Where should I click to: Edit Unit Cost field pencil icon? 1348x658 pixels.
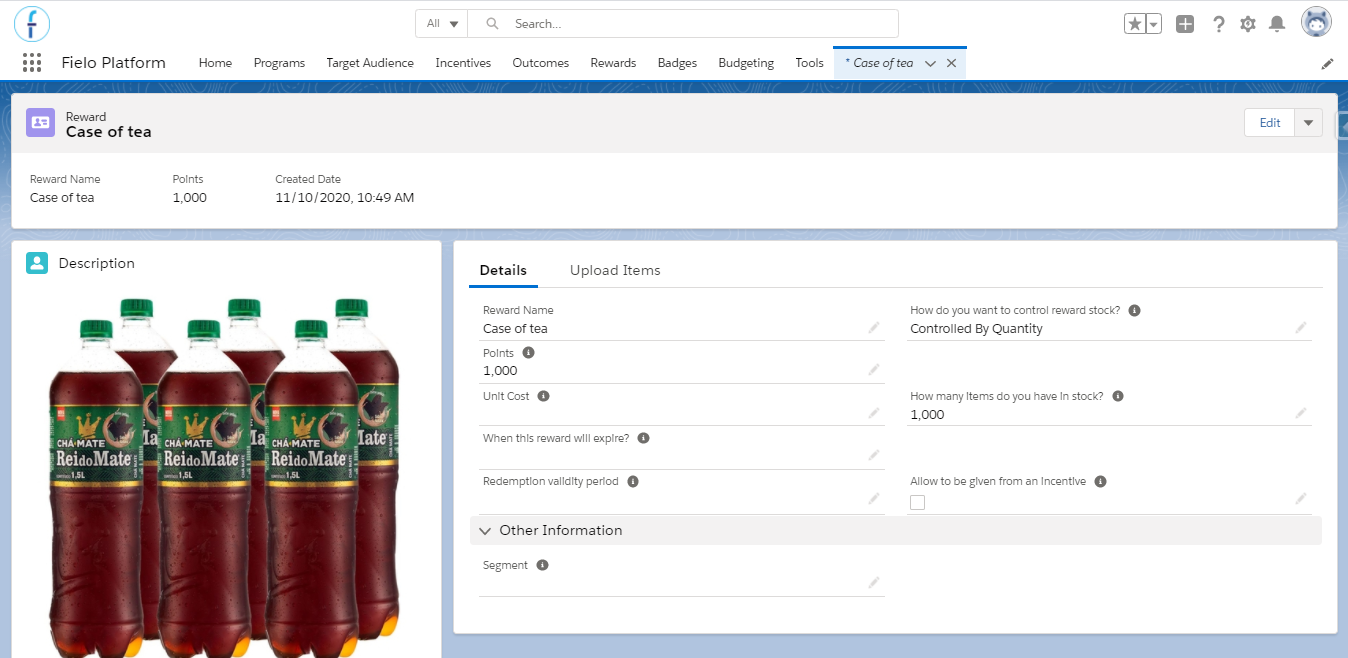coord(874,412)
